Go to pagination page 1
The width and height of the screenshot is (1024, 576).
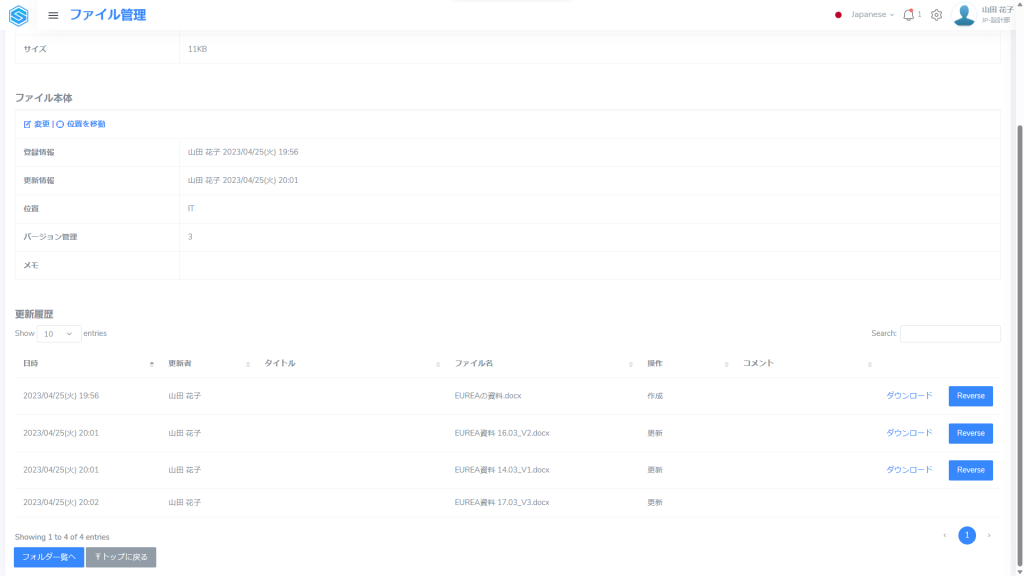967,535
